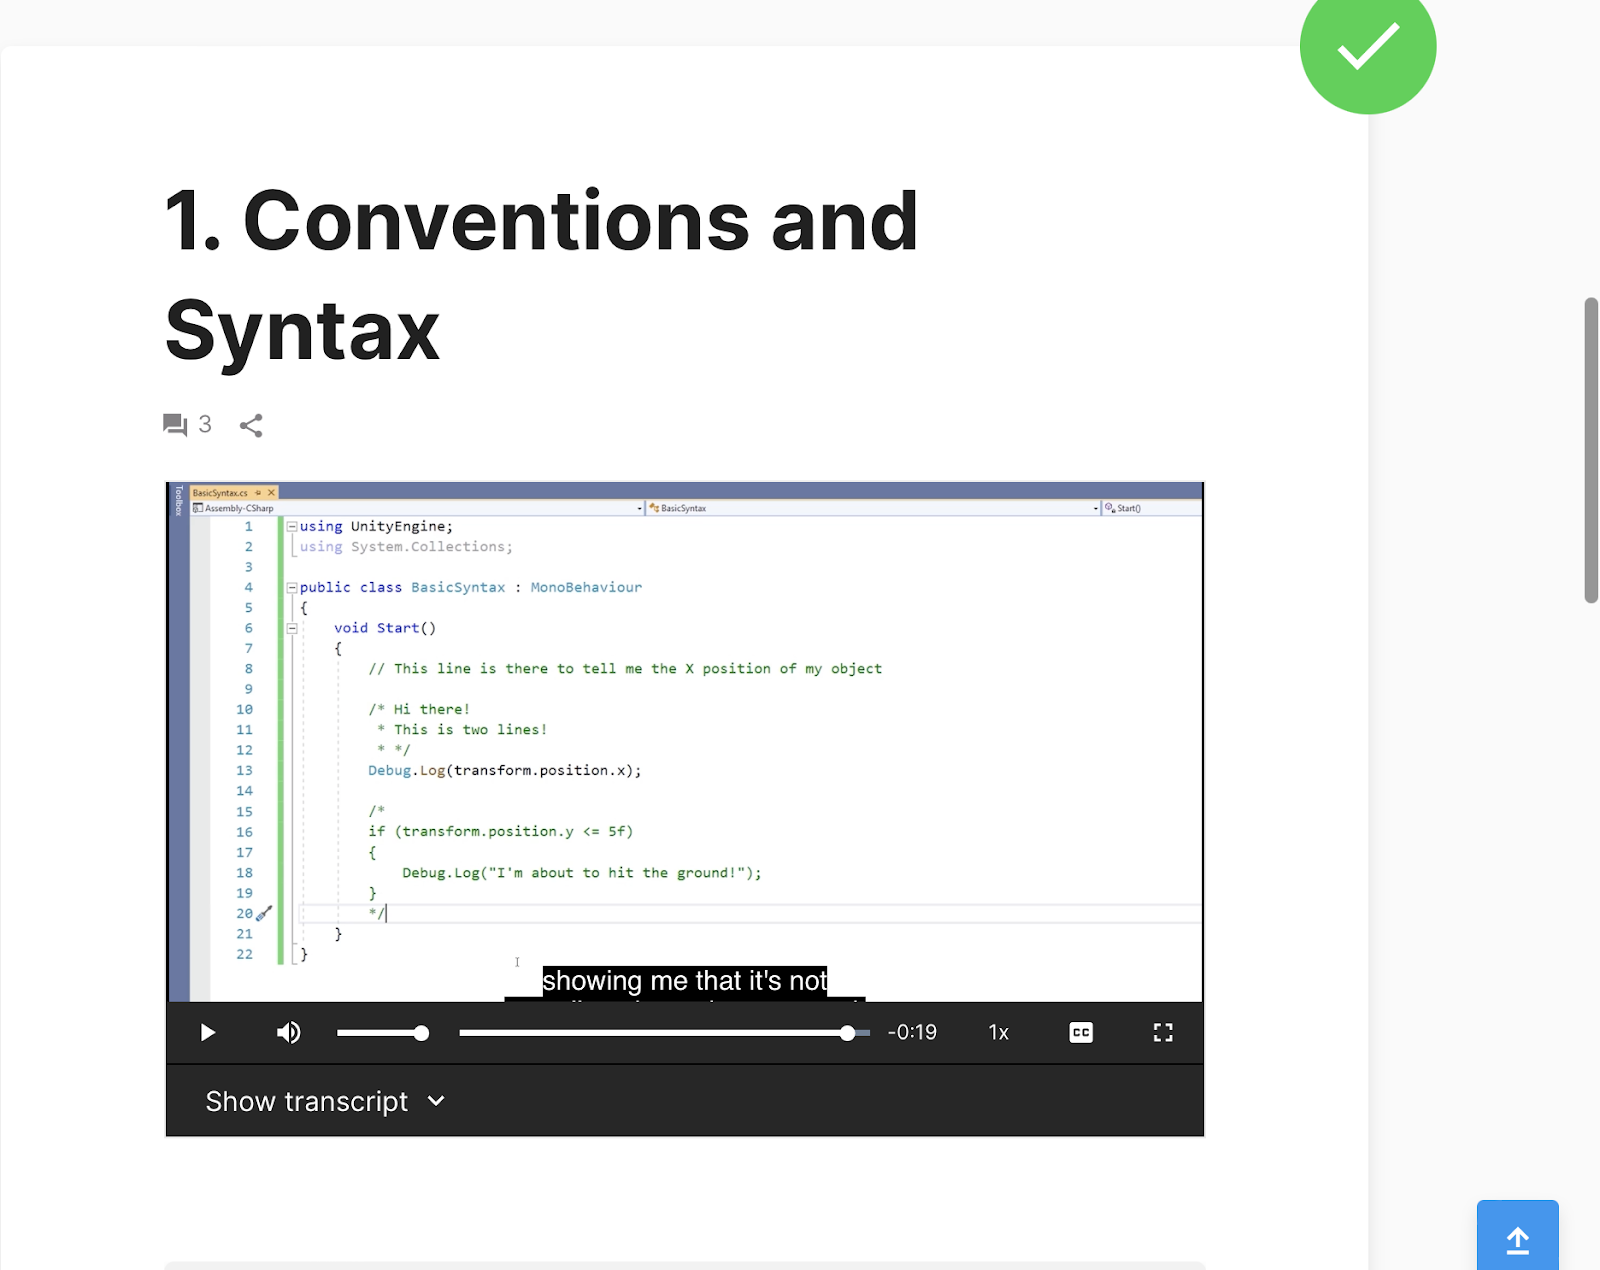Adjust the video volume slider

pos(383,1033)
